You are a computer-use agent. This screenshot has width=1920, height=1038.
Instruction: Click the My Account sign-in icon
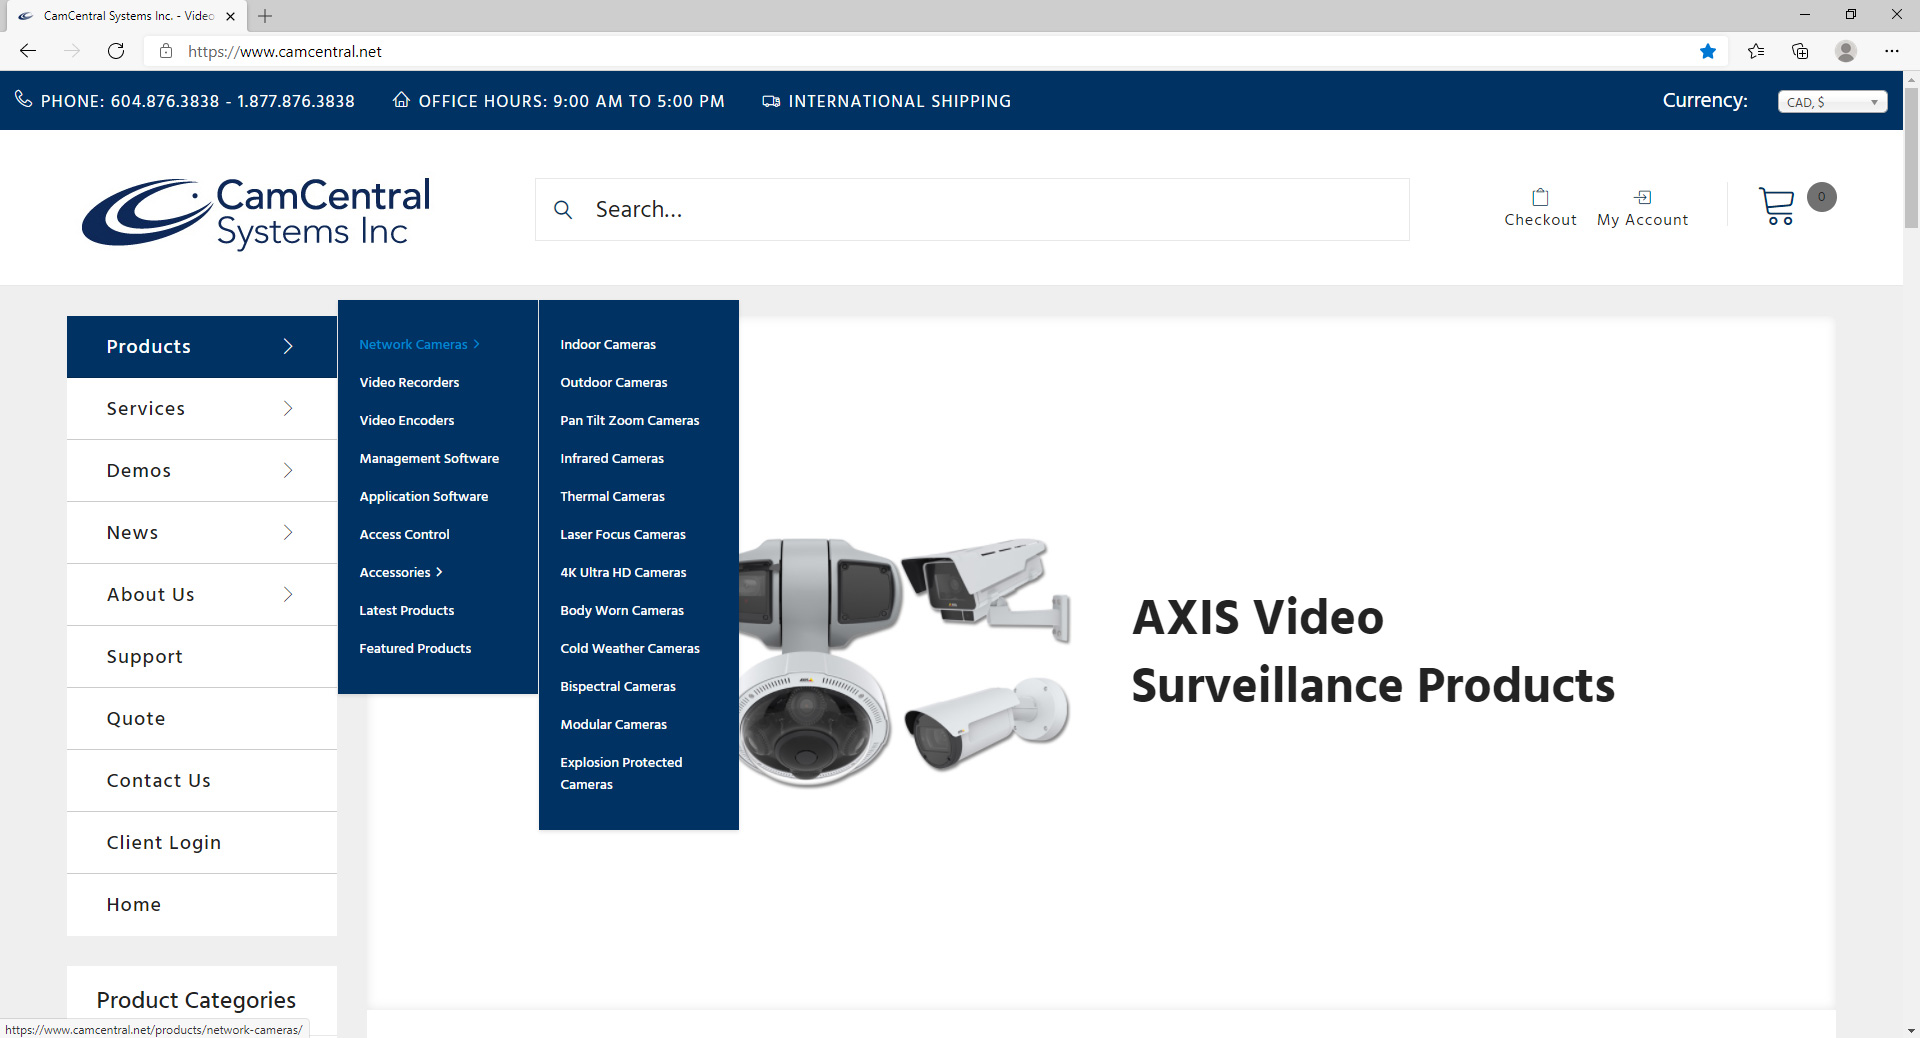(1641, 196)
